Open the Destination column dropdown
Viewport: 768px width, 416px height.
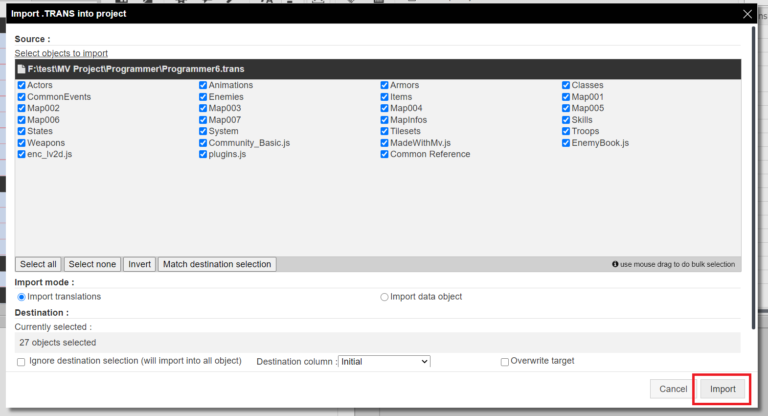384,361
